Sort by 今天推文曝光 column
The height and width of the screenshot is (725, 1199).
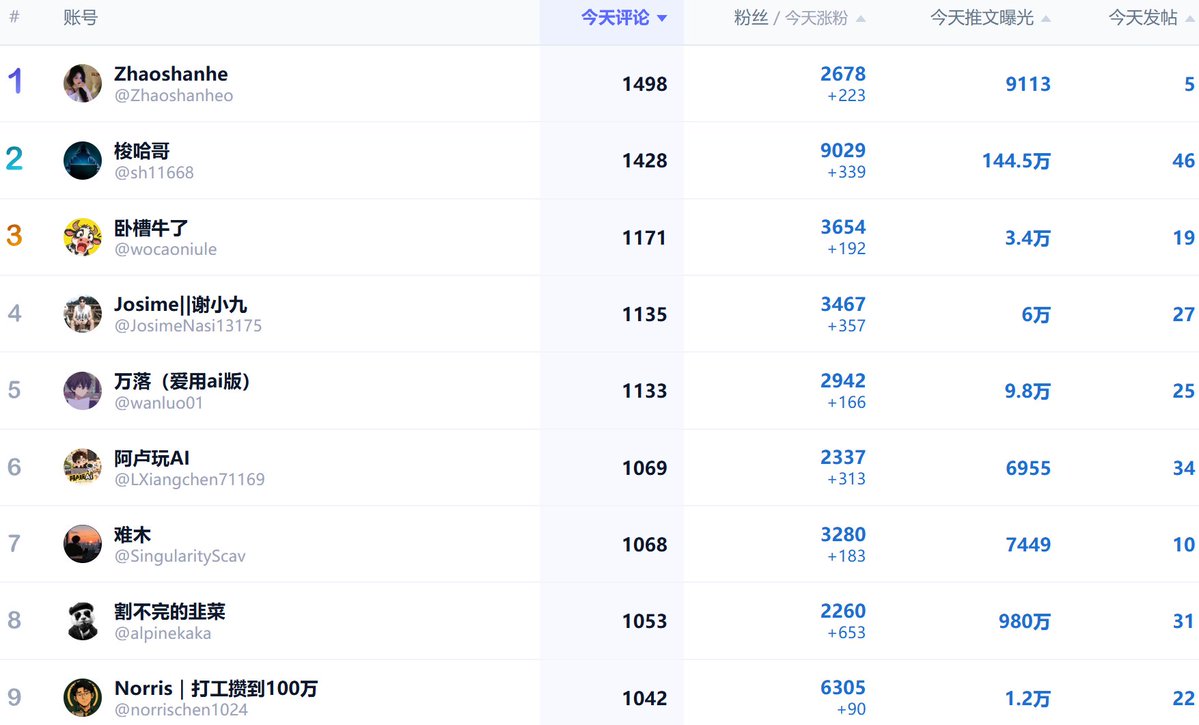[x=990, y=18]
